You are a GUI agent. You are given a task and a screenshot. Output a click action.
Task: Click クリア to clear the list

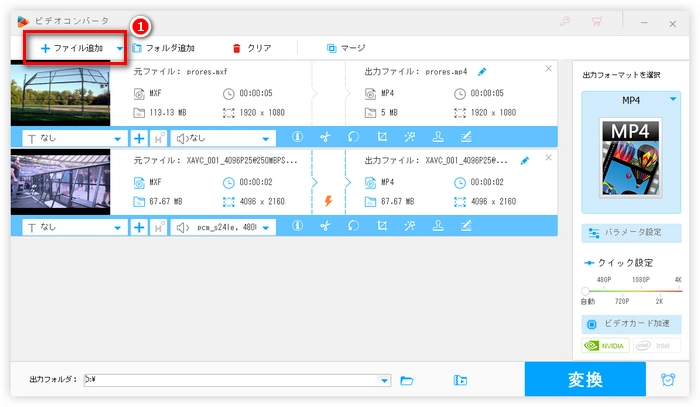click(251, 48)
